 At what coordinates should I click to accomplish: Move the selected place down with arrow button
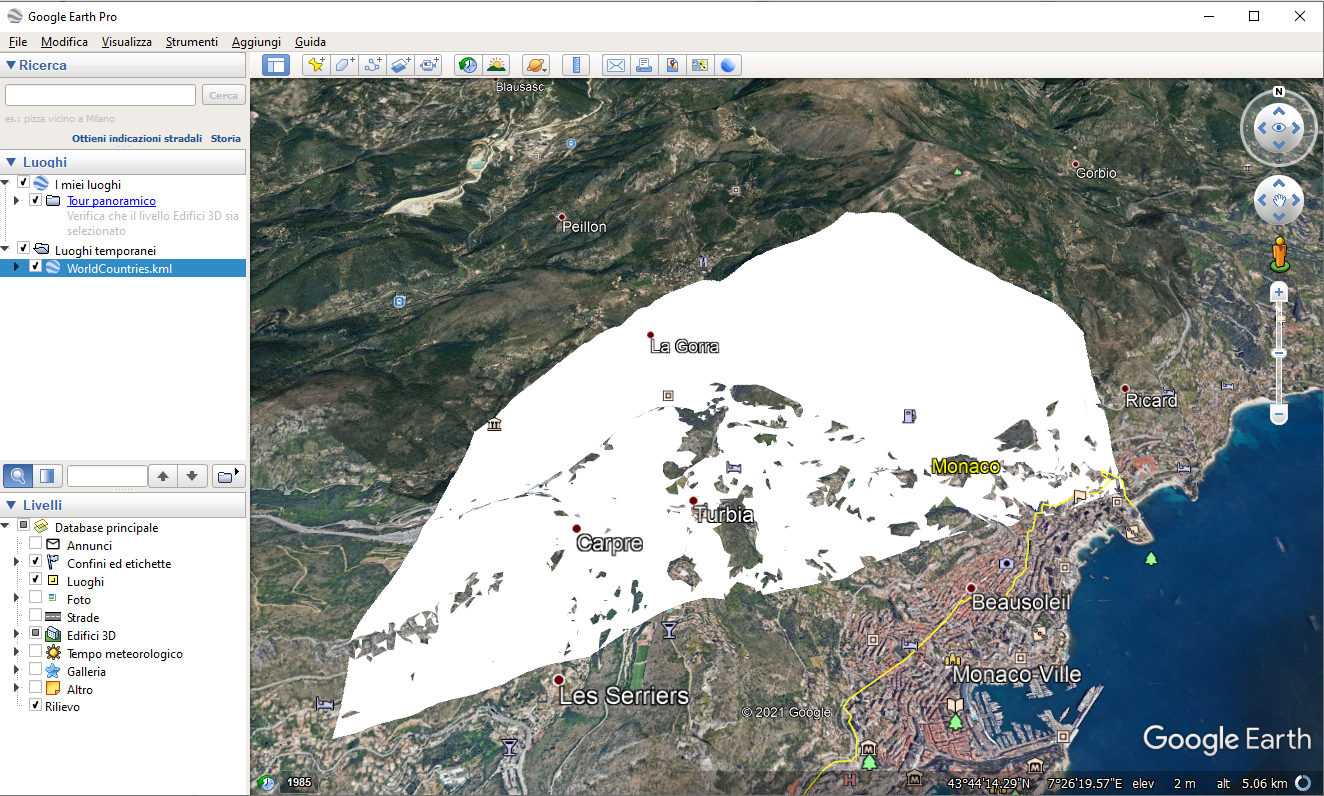point(193,476)
